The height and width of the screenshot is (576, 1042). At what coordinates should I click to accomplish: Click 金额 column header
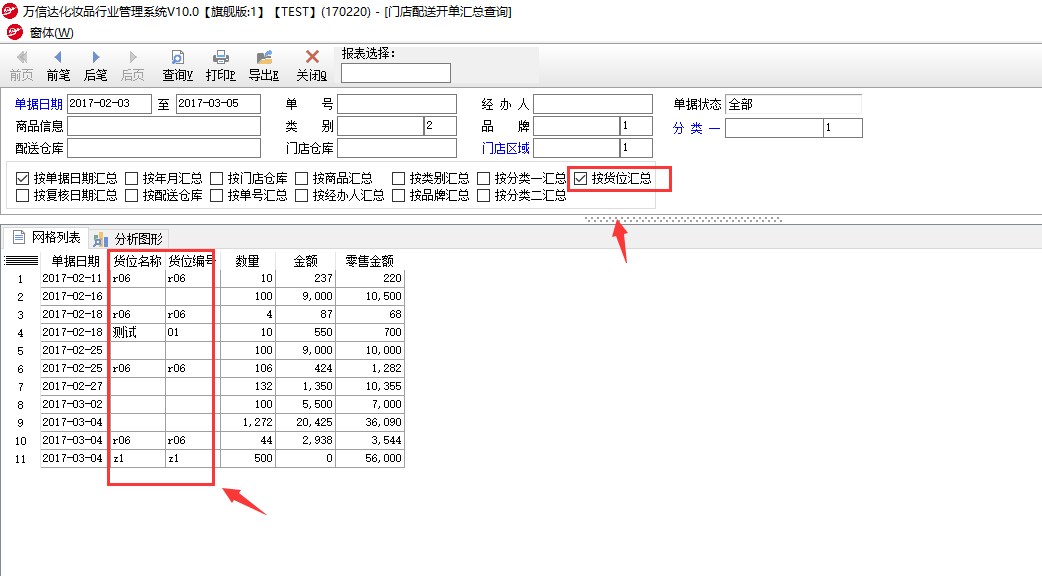[306, 261]
